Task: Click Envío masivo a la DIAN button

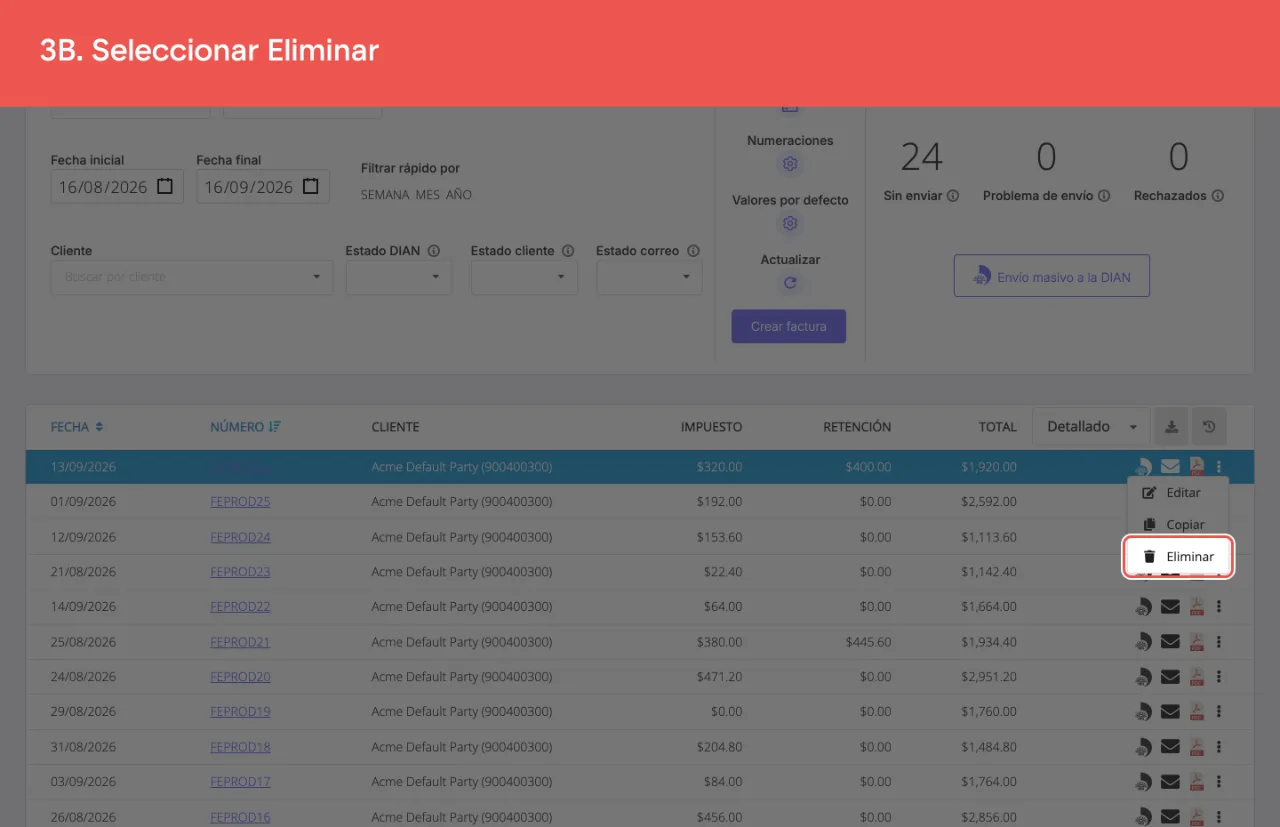Action: [x=1052, y=276]
